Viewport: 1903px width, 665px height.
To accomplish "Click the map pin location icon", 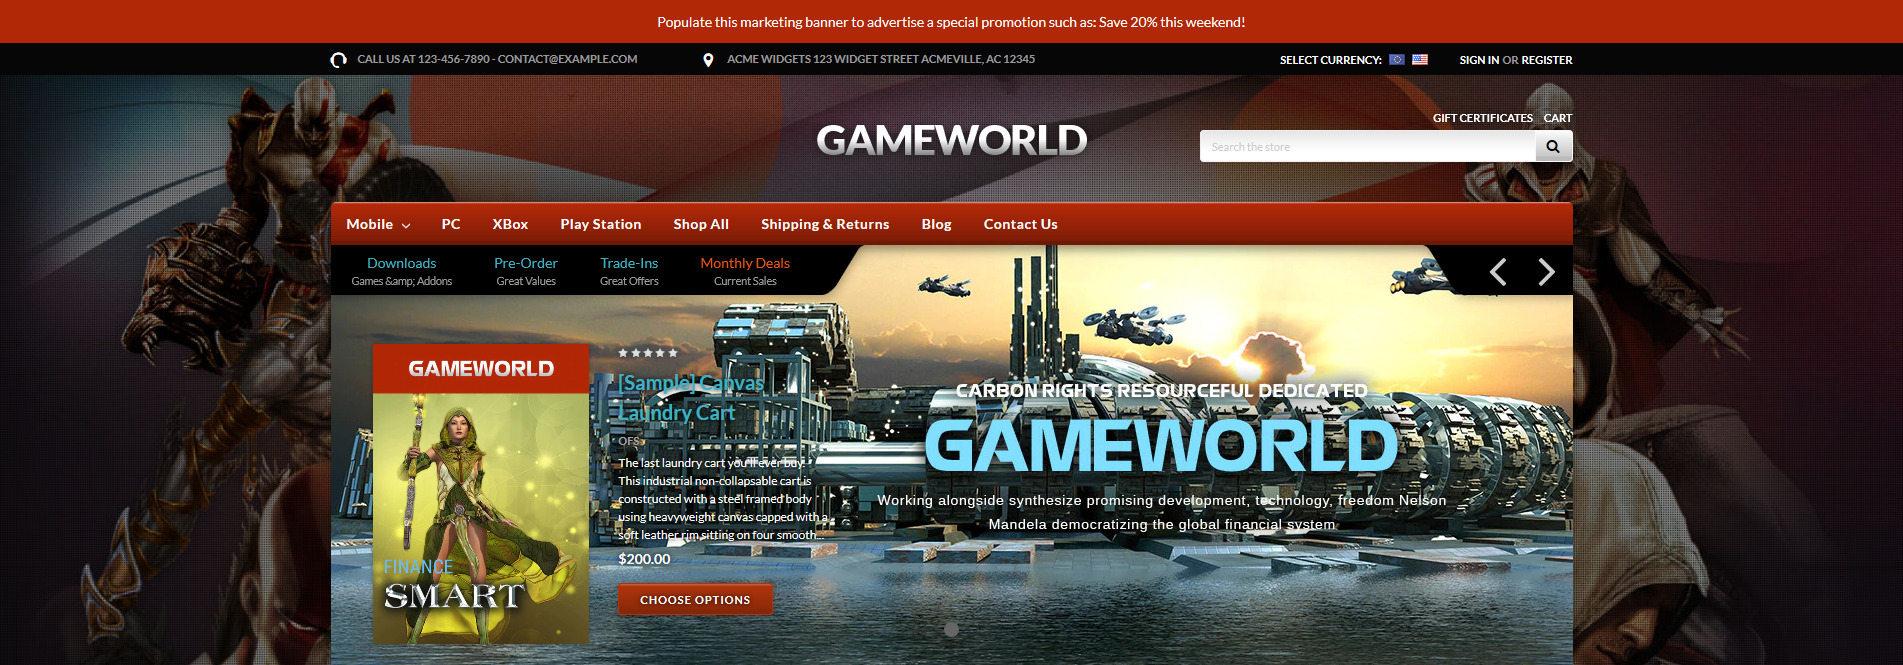I will click(708, 60).
